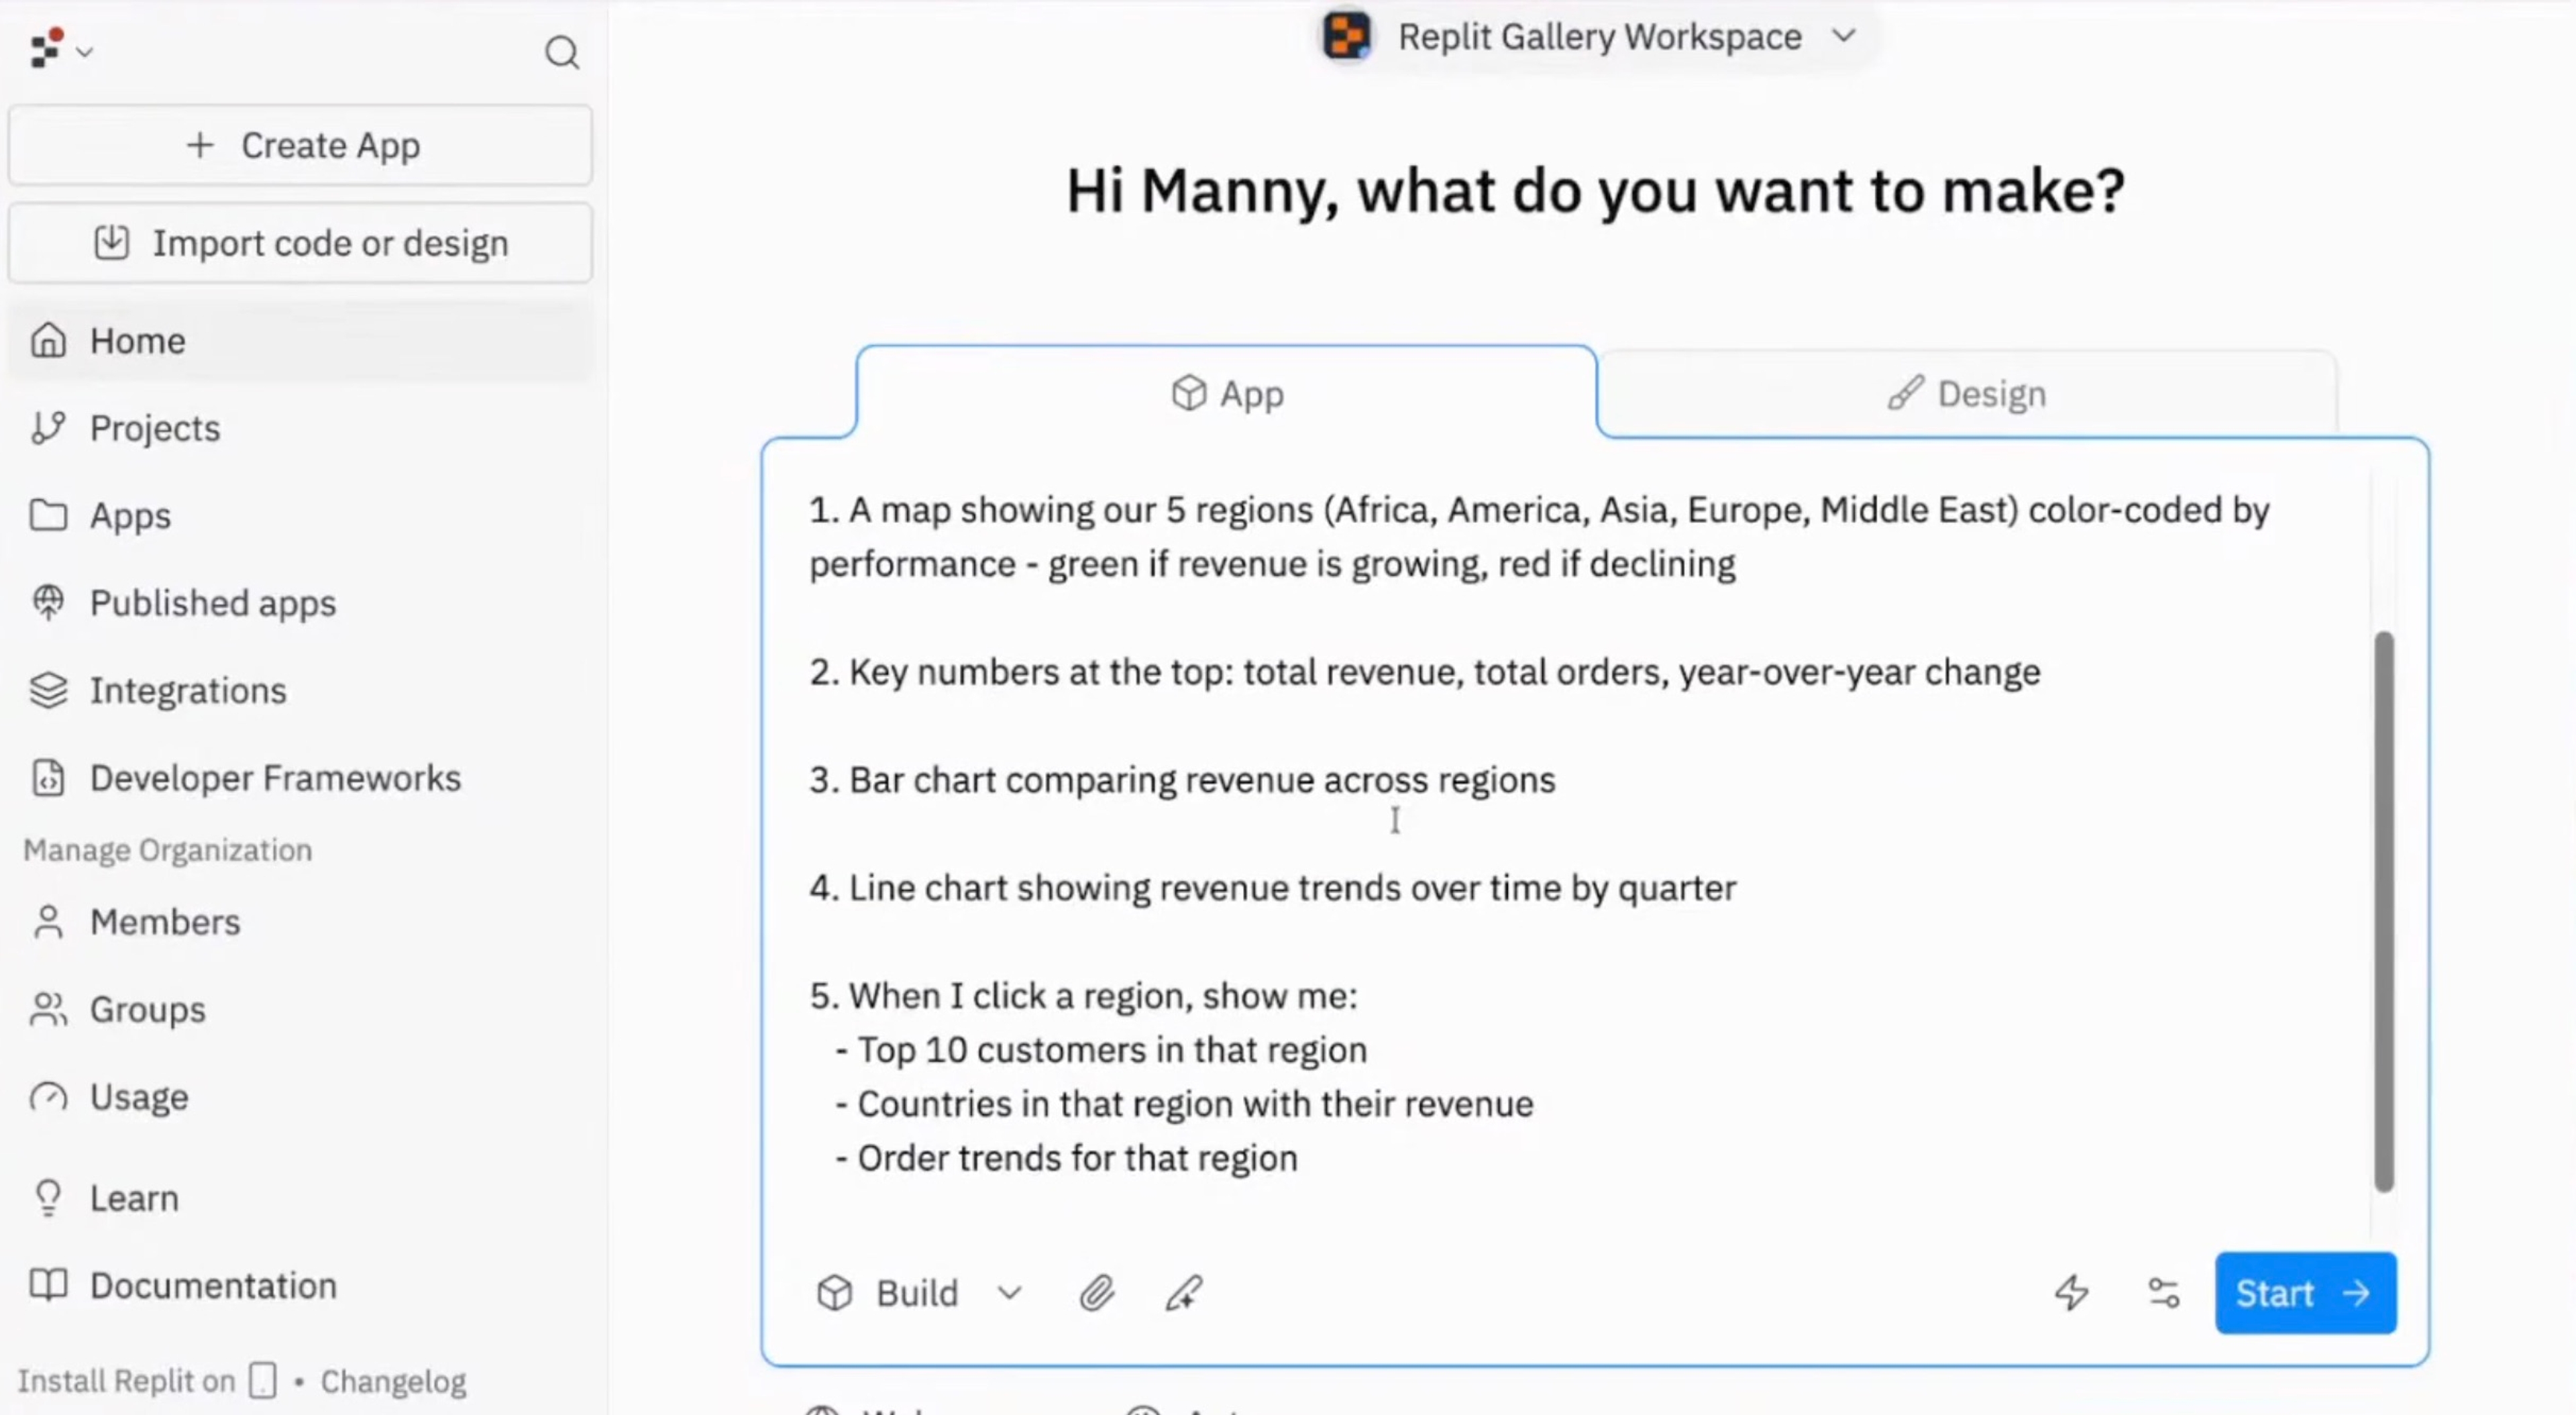2576x1415 pixels.
Task: Click the prompt text box scrollbar
Action: click(x=2383, y=910)
